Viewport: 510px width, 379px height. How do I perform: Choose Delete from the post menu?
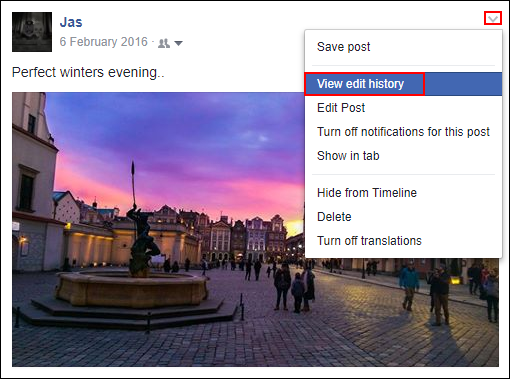(x=403, y=217)
